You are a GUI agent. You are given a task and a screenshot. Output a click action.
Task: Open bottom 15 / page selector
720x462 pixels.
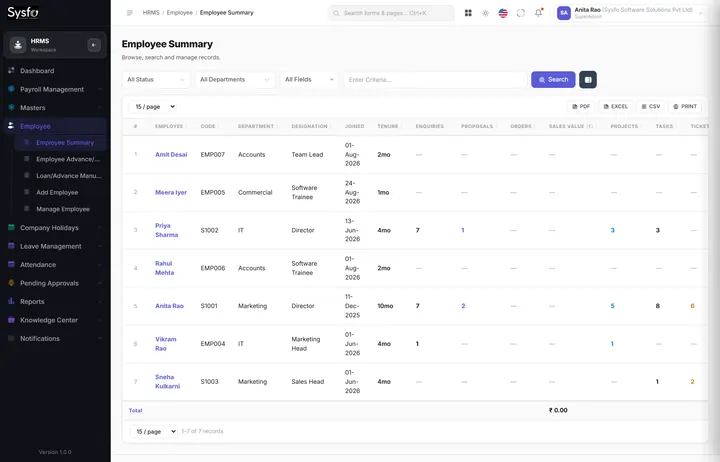pos(153,431)
